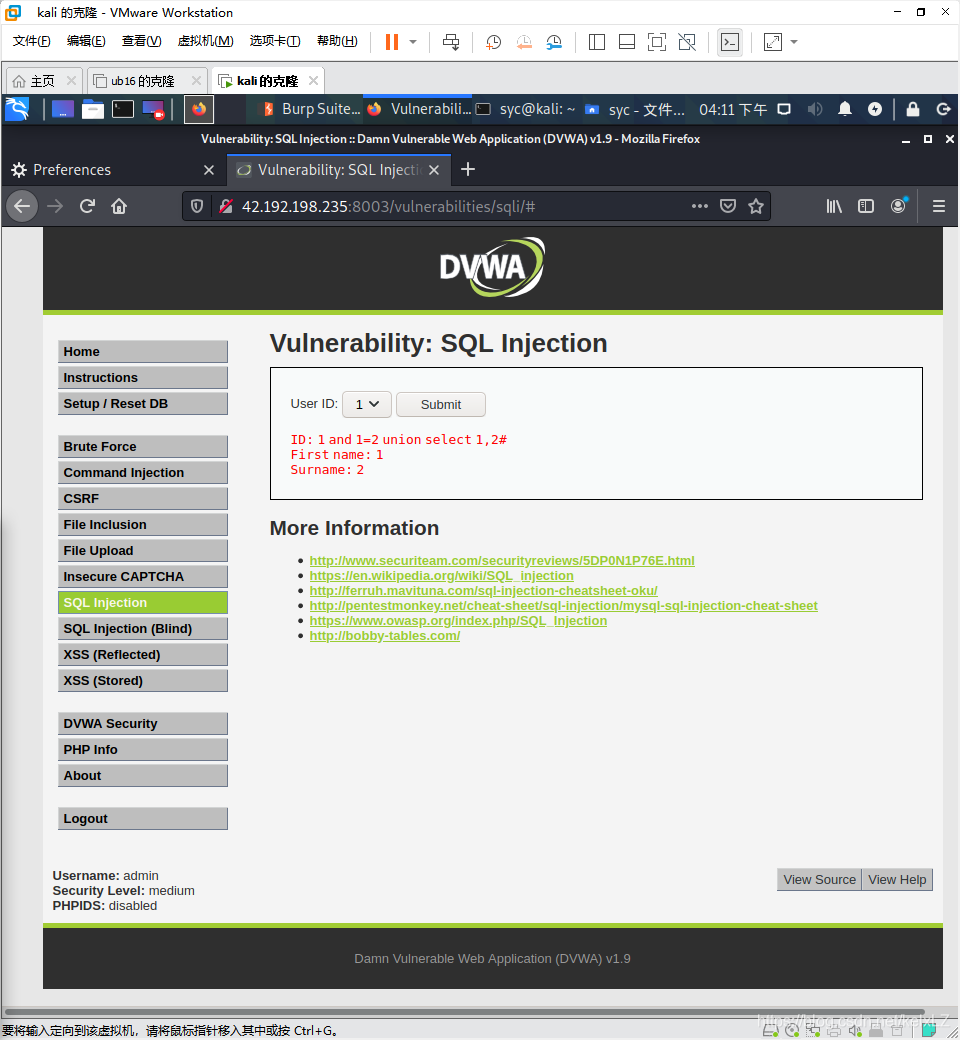Switch to Burp Suite taskbar window
Screen dimensions: 960x1040
[312, 109]
